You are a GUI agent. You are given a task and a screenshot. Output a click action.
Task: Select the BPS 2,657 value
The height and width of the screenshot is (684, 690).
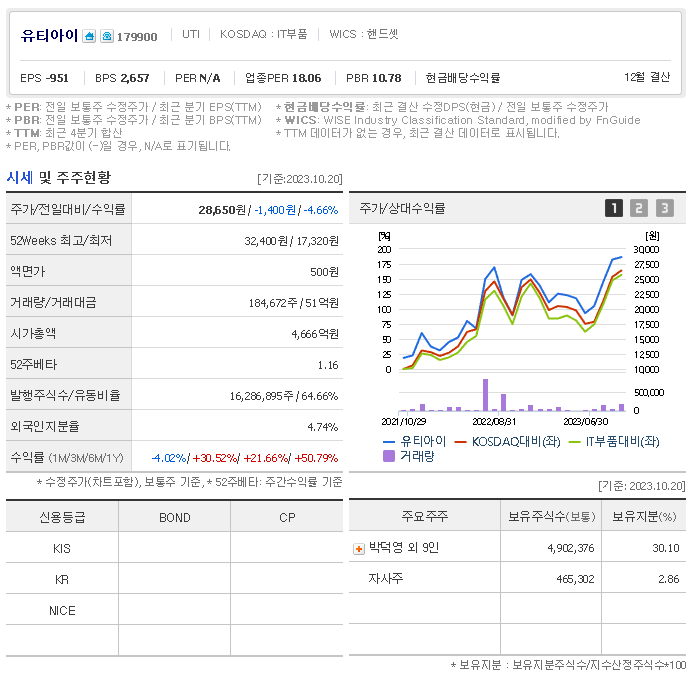(x=122, y=78)
